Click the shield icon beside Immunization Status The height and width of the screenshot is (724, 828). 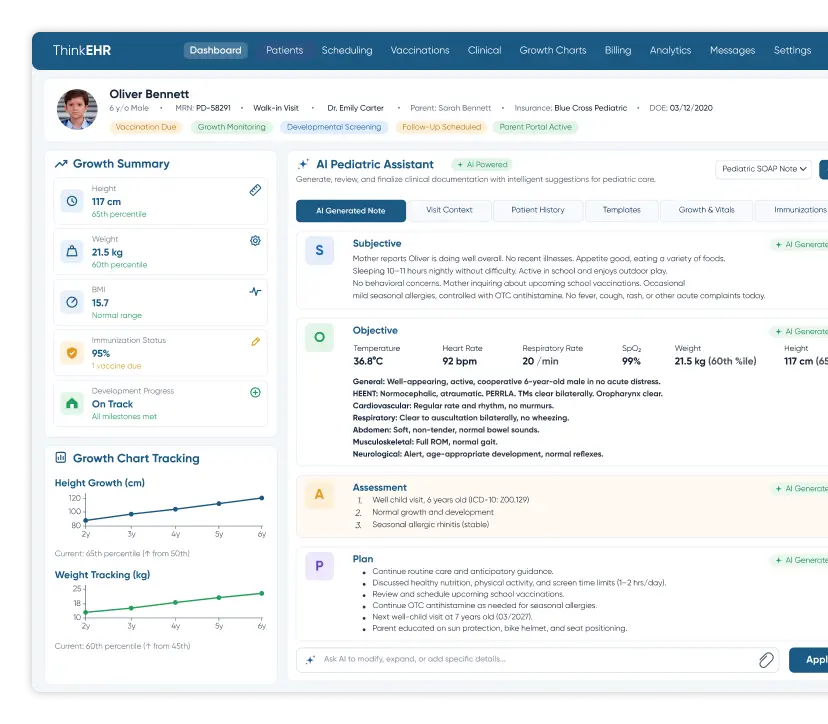click(x=72, y=353)
